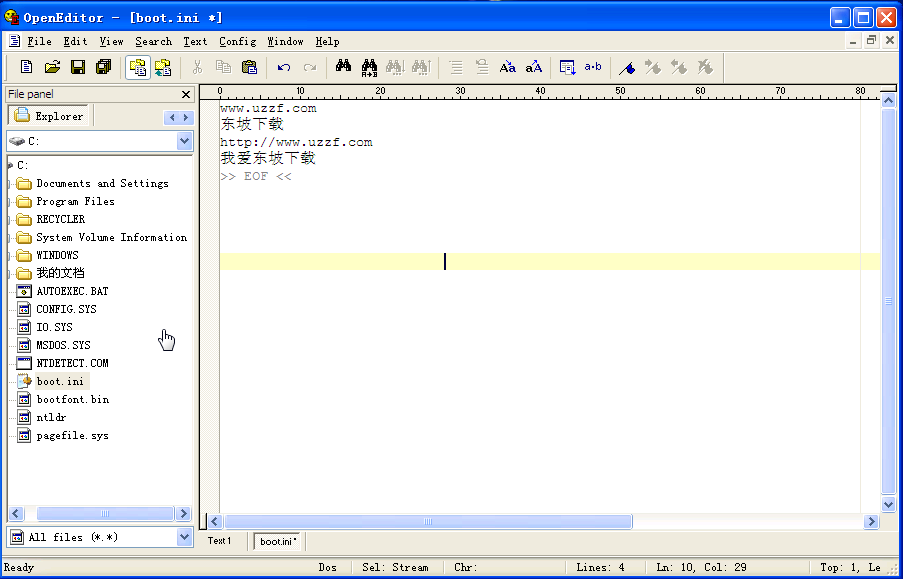
Task: Select the 我的文档 folder
Action: [60, 273]
